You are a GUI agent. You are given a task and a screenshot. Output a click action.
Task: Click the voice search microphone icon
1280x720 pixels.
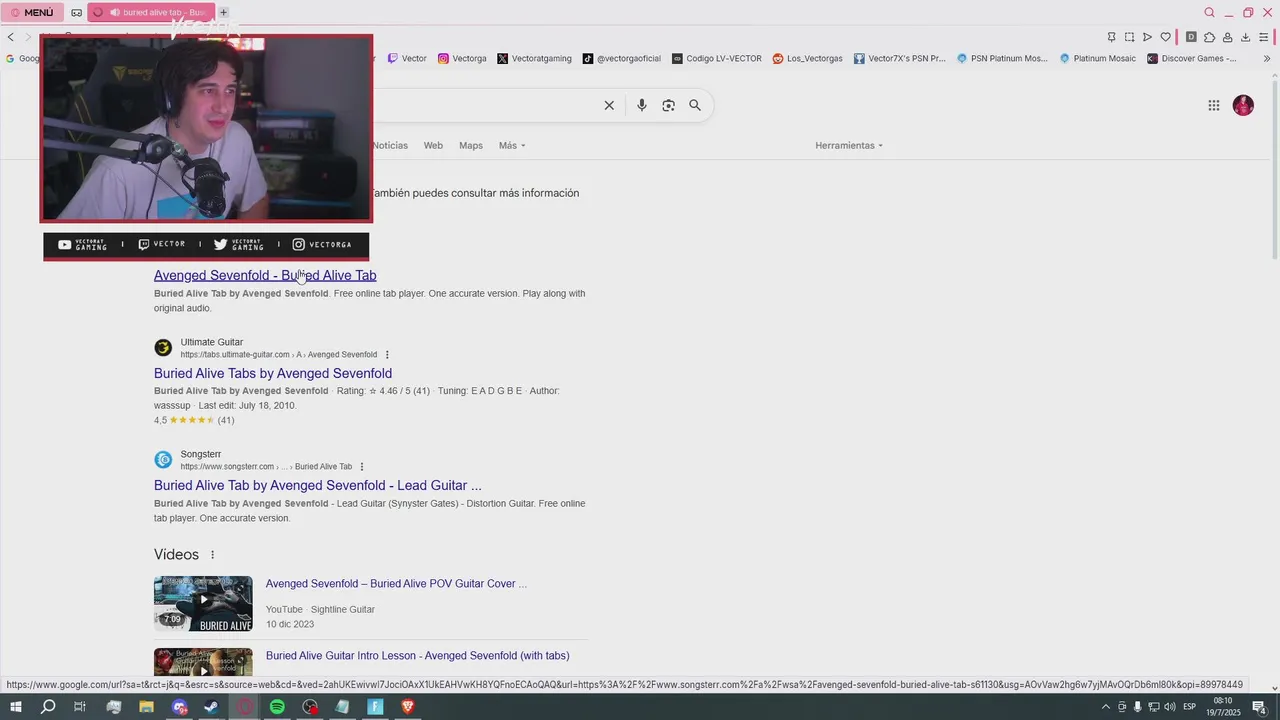click(642, 105)
